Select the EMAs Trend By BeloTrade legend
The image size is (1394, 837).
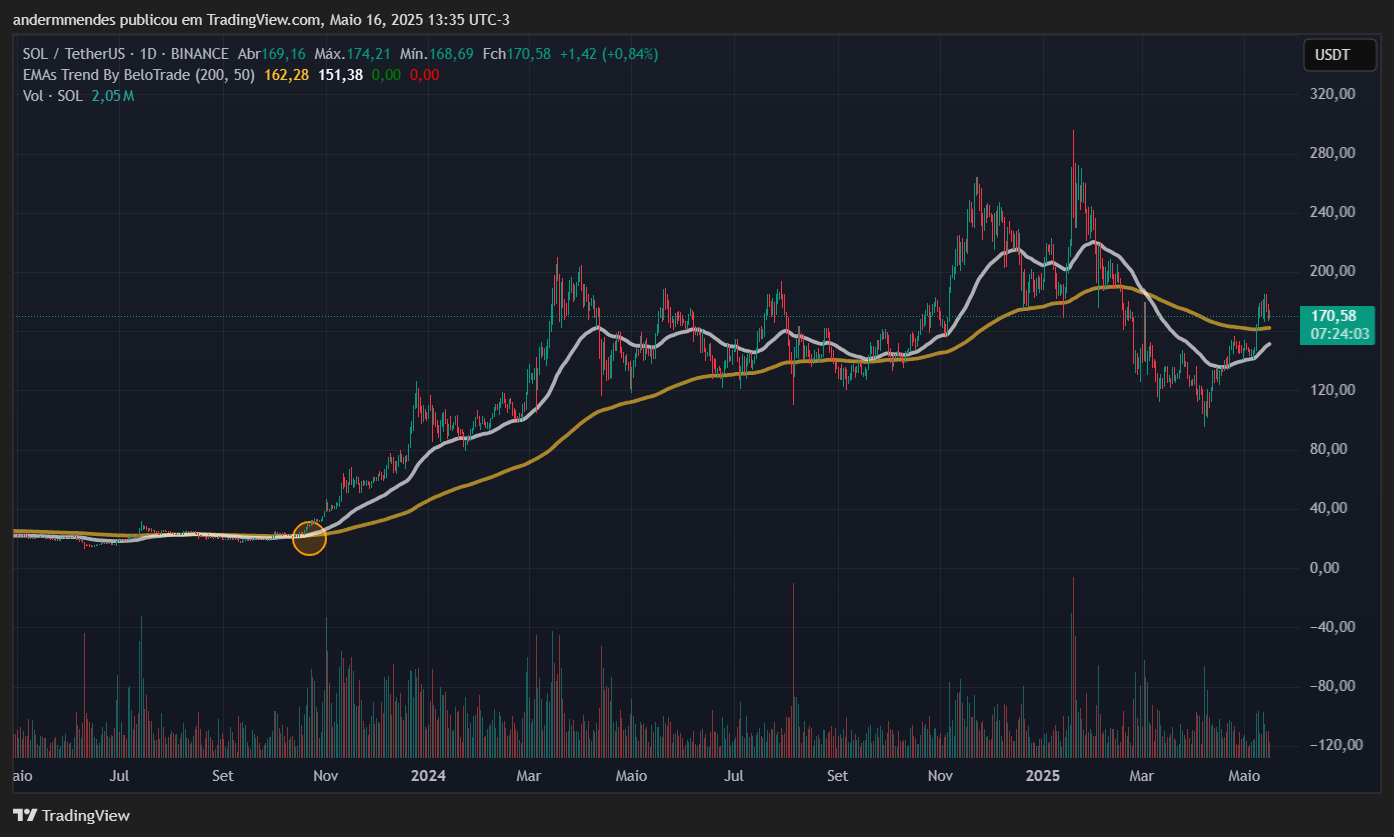[138, 75]
